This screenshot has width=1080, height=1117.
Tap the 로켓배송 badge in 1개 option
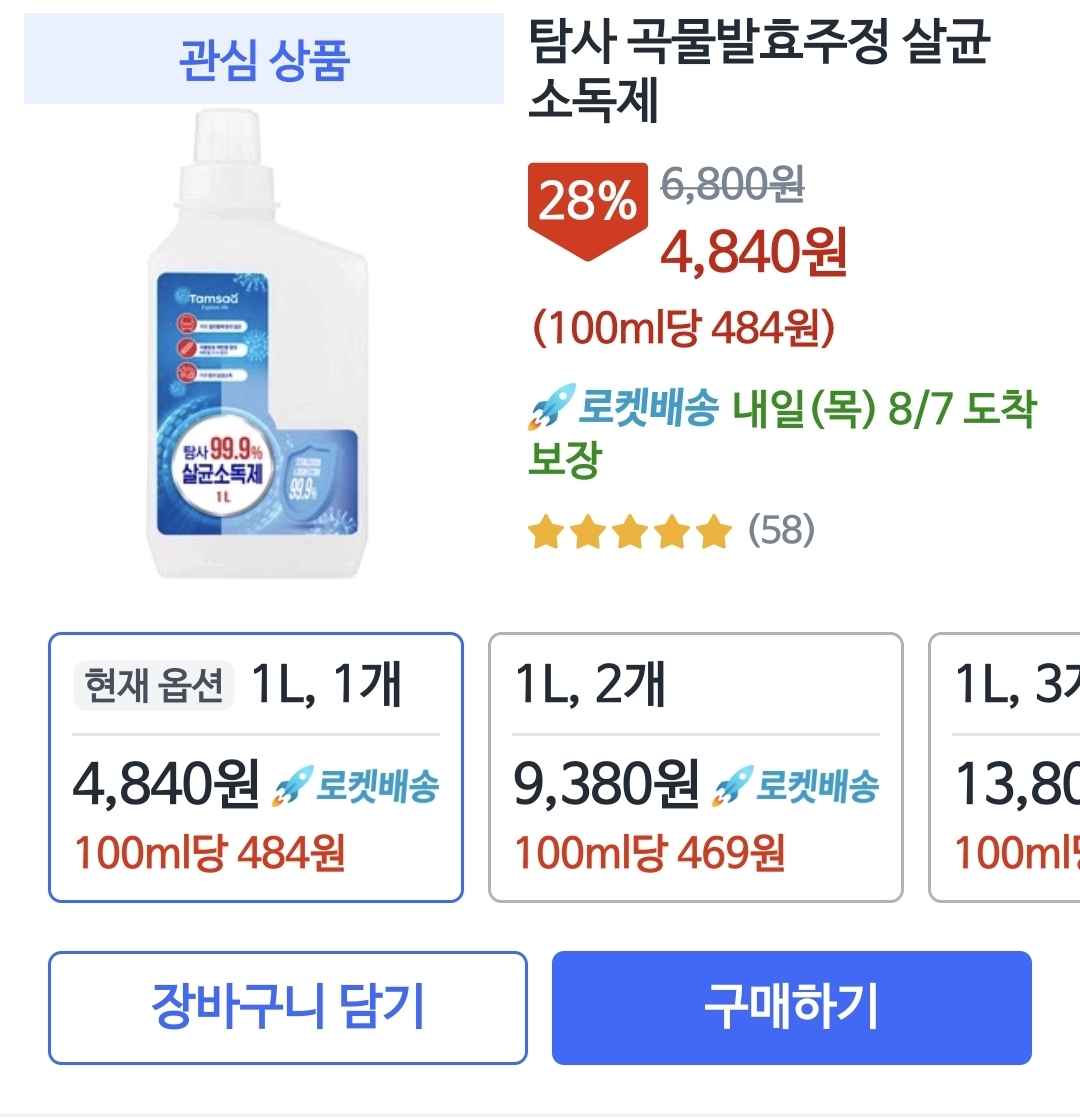point(356,786)
